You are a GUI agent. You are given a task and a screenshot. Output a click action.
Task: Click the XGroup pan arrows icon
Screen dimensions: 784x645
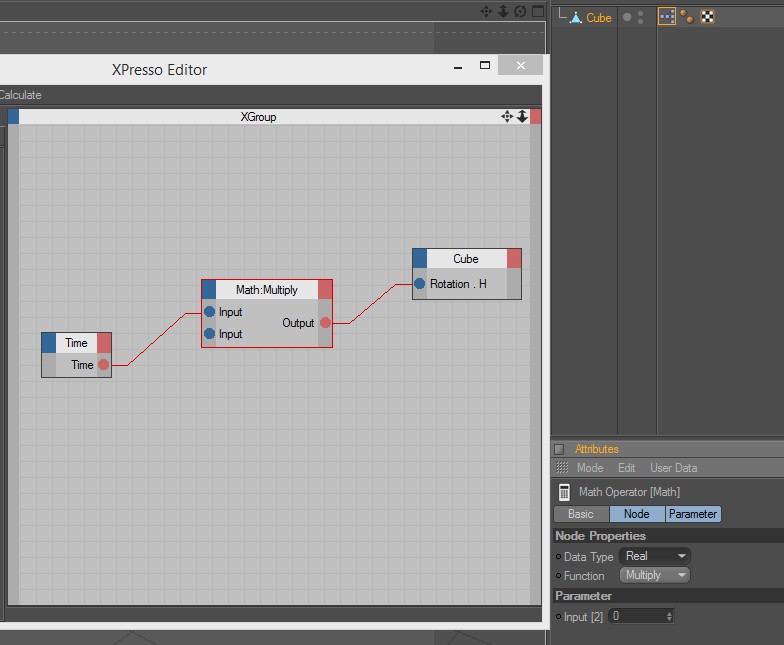(x=507, y=116)
